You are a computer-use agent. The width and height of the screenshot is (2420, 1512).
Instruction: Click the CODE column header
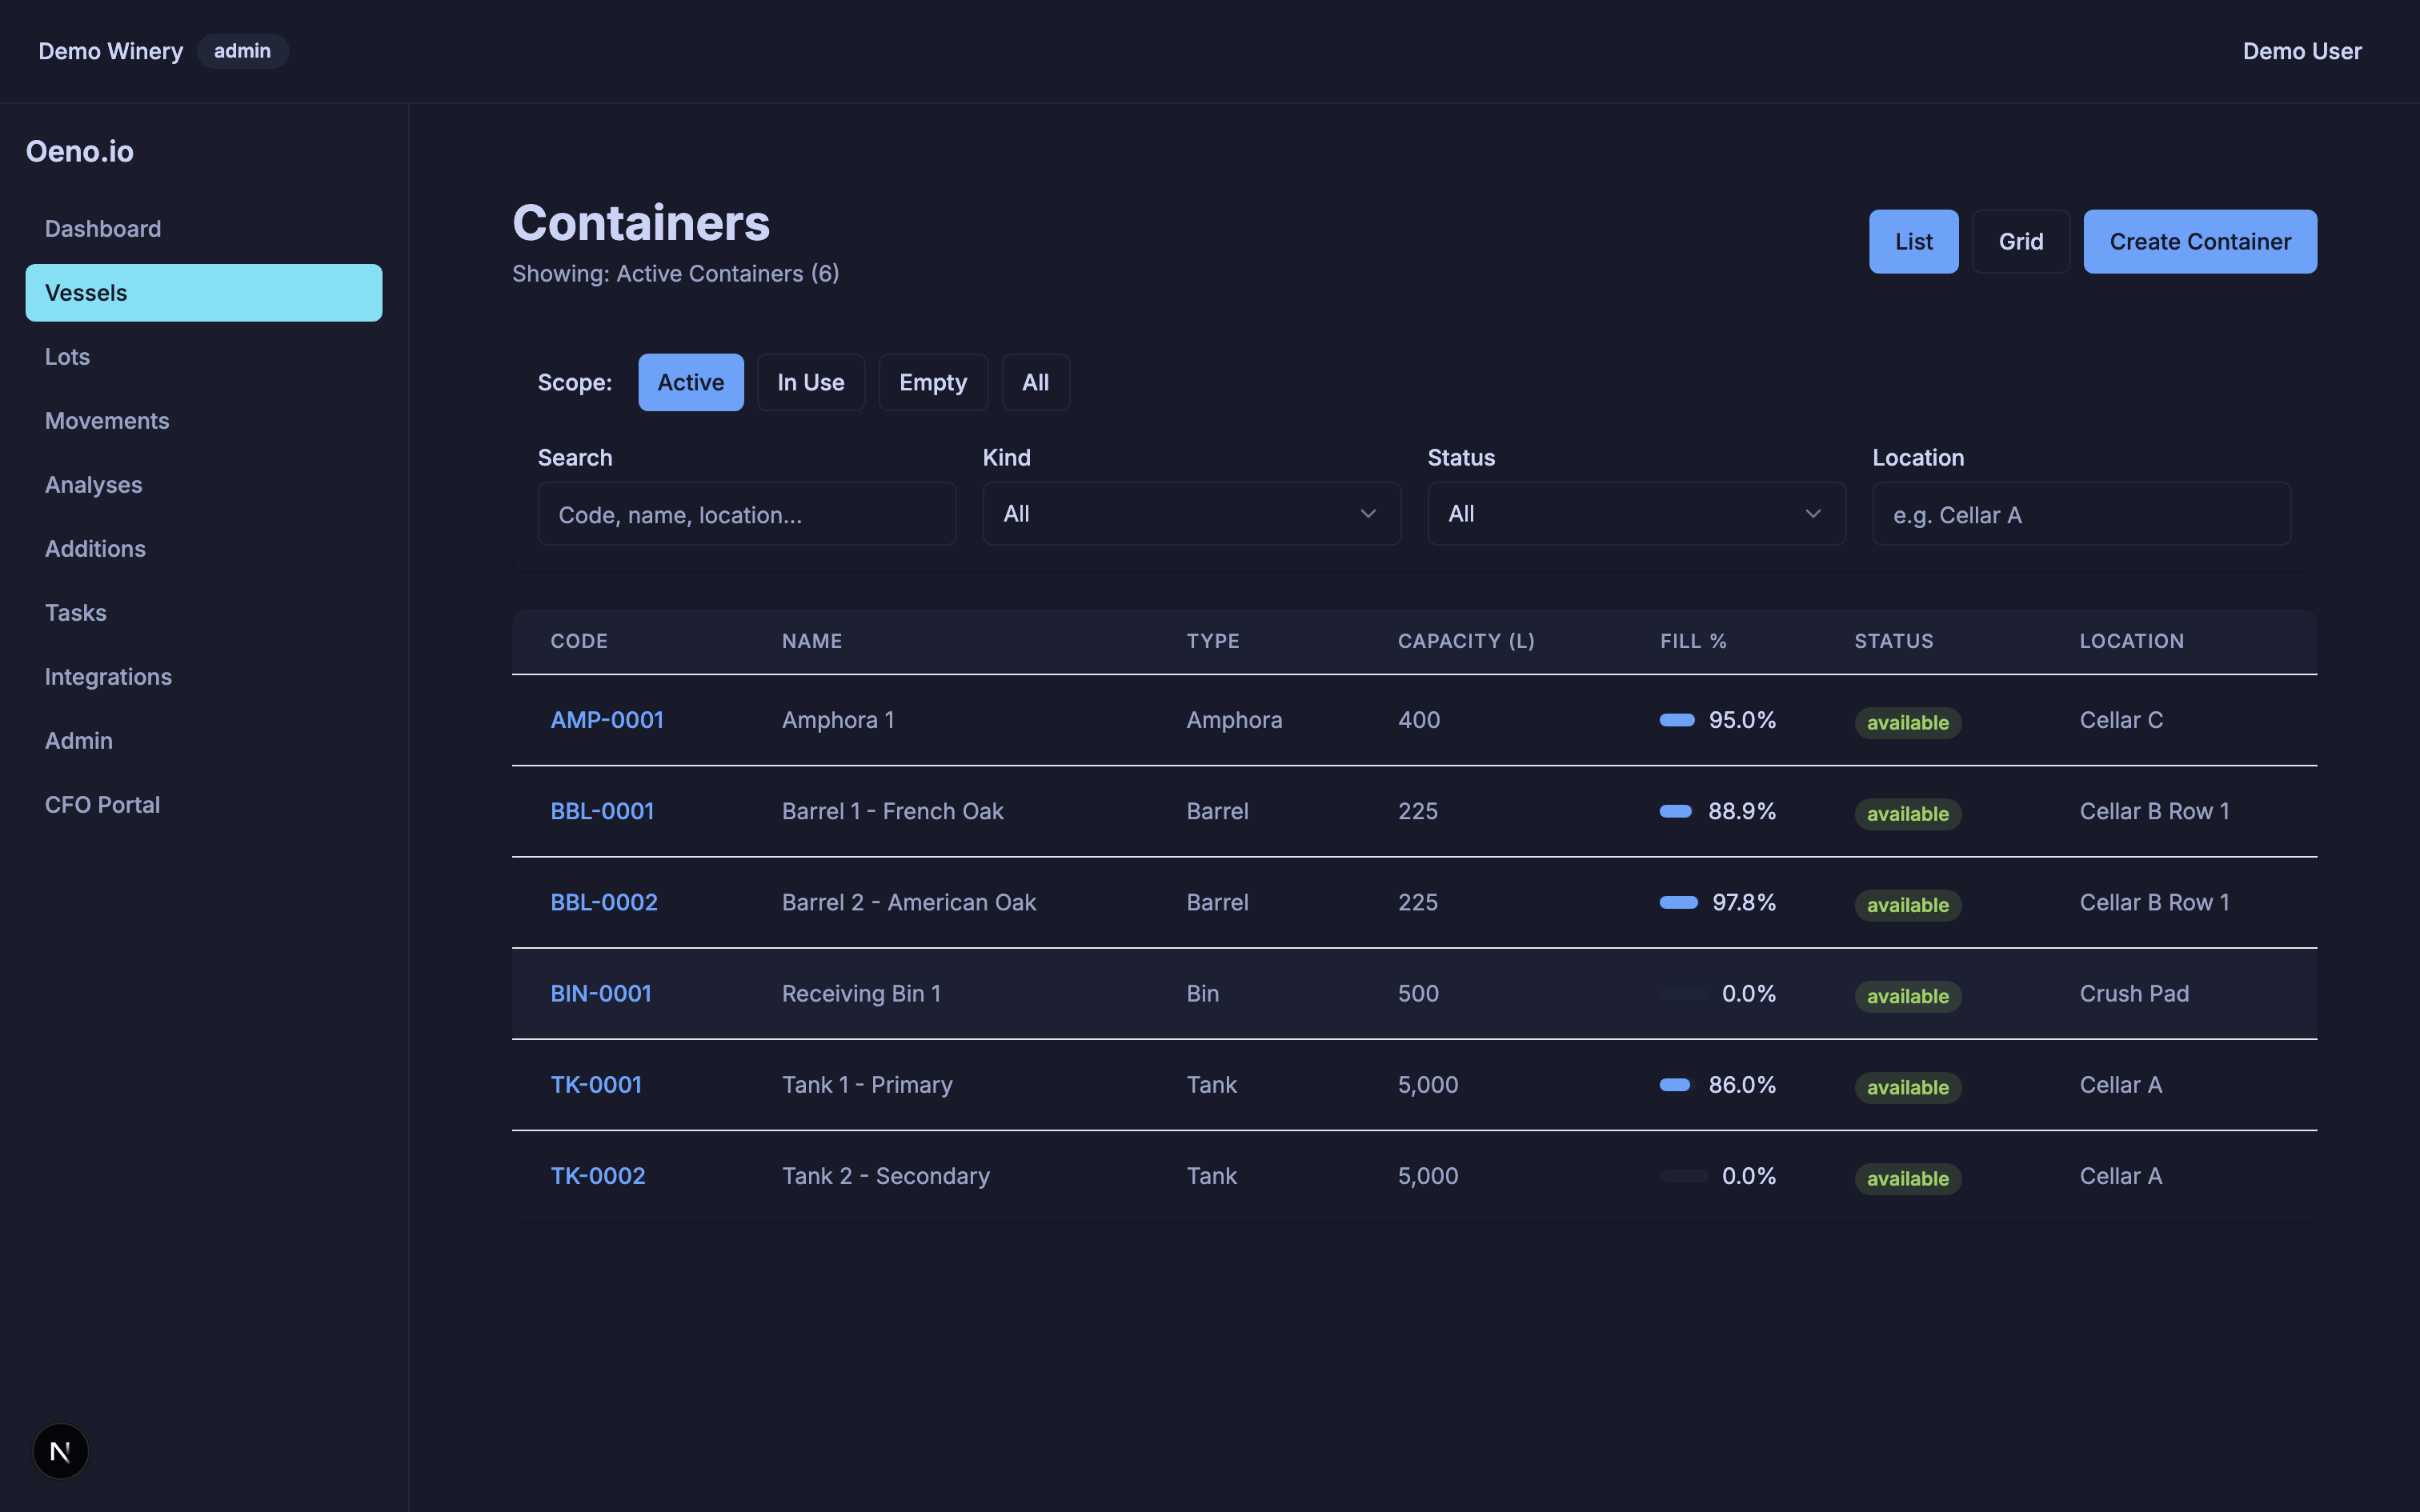click(579, 641)
